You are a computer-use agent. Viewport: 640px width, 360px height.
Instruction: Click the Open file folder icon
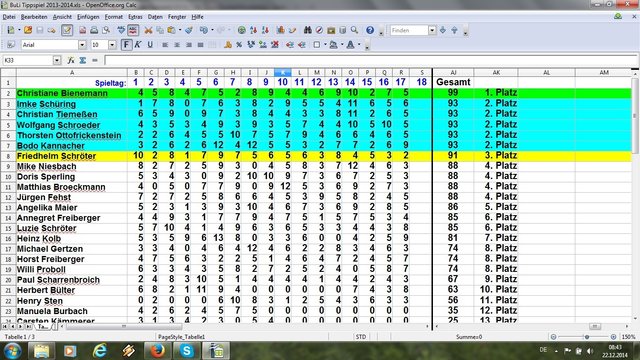[x=28, y=30]
